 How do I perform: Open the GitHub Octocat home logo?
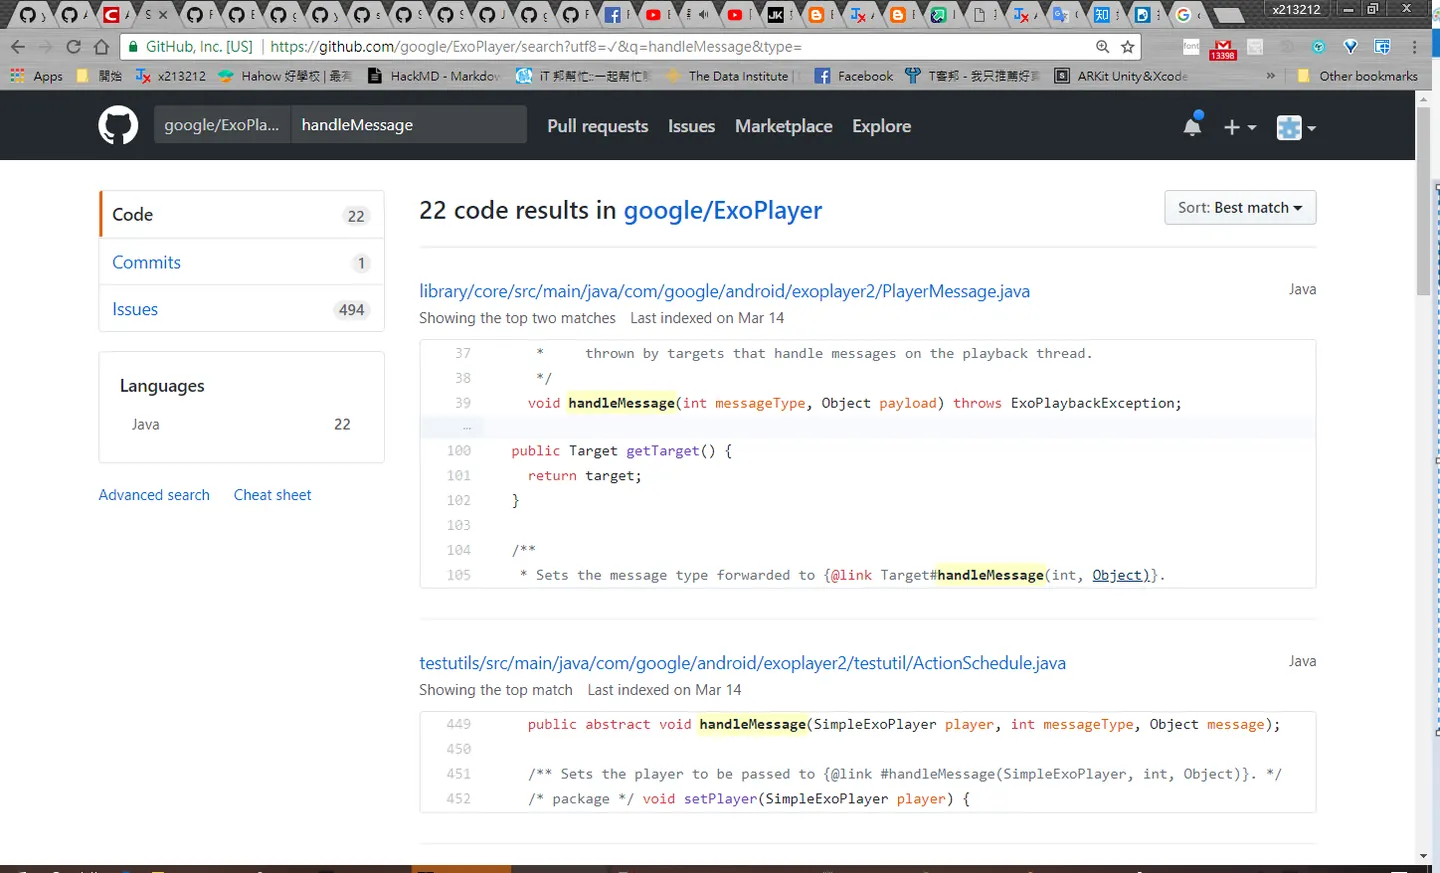pos(118,126)
